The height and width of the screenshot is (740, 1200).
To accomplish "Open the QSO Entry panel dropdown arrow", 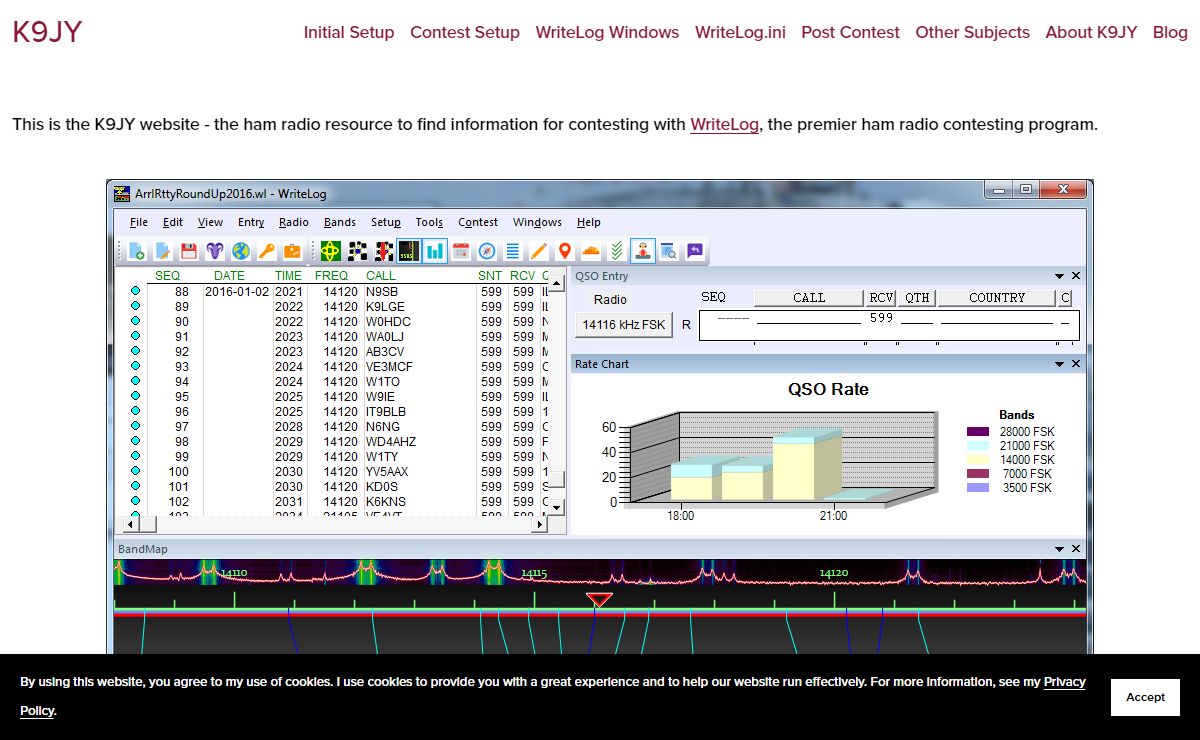I will pyautogui.click(x=1060, y=276).
